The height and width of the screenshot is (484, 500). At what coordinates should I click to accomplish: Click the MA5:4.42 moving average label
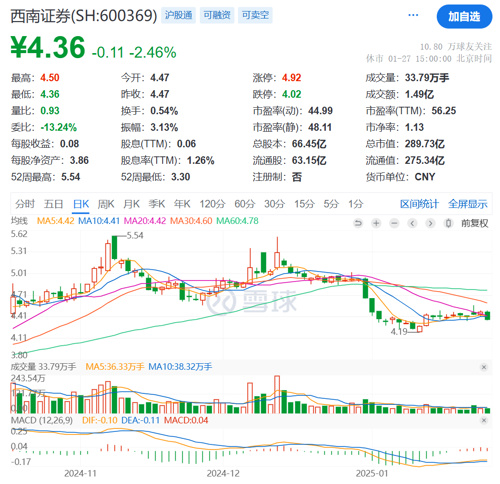tap(55, 221)
